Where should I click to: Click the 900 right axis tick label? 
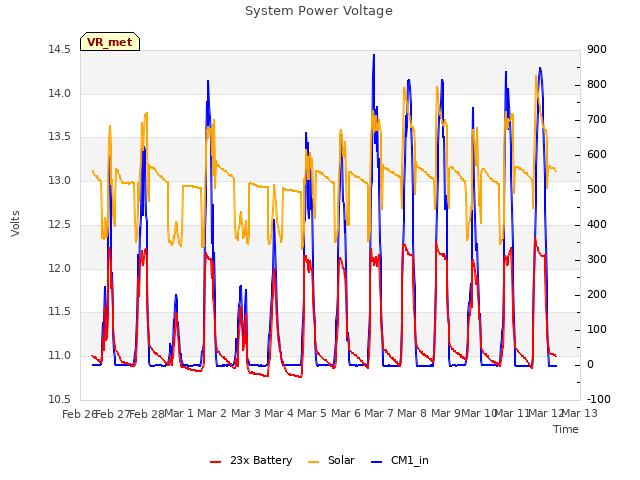tap(597, 49)
